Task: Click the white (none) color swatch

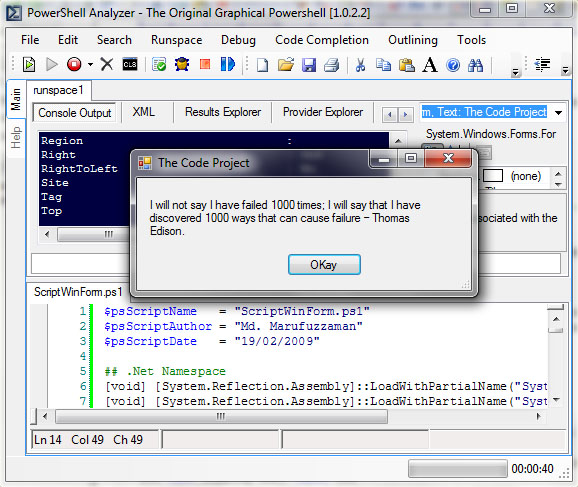Action: pos(493,176)
